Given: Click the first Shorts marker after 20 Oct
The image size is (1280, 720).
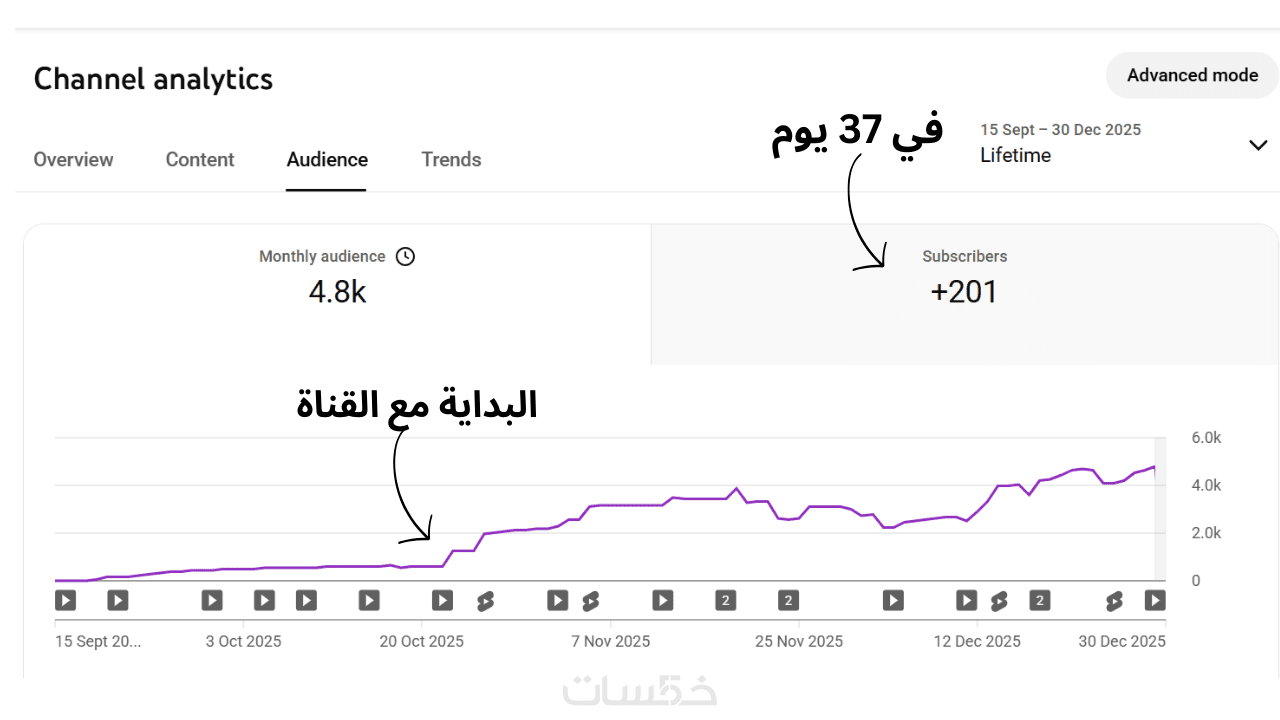Looking at the screenshot, I should [x=485, y=600].
